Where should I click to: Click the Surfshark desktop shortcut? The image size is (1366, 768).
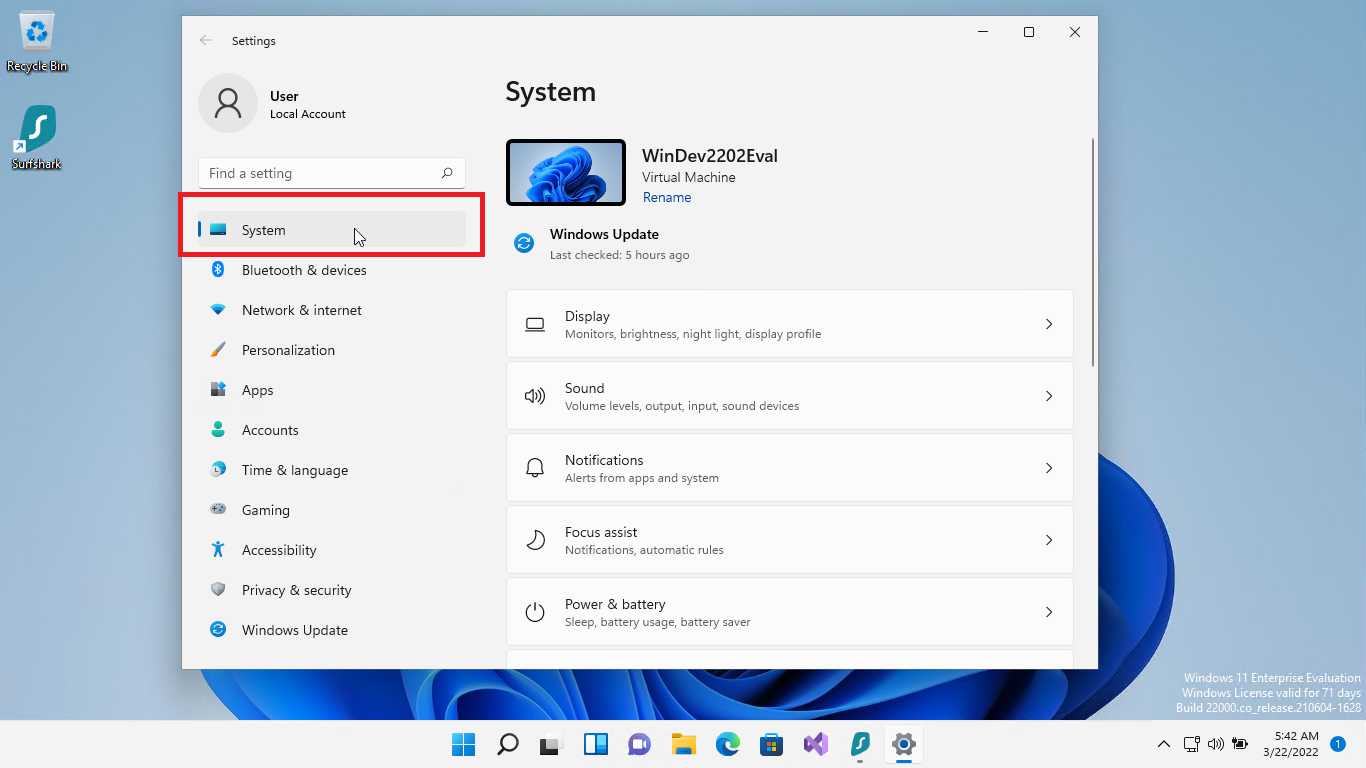point(37,137)
